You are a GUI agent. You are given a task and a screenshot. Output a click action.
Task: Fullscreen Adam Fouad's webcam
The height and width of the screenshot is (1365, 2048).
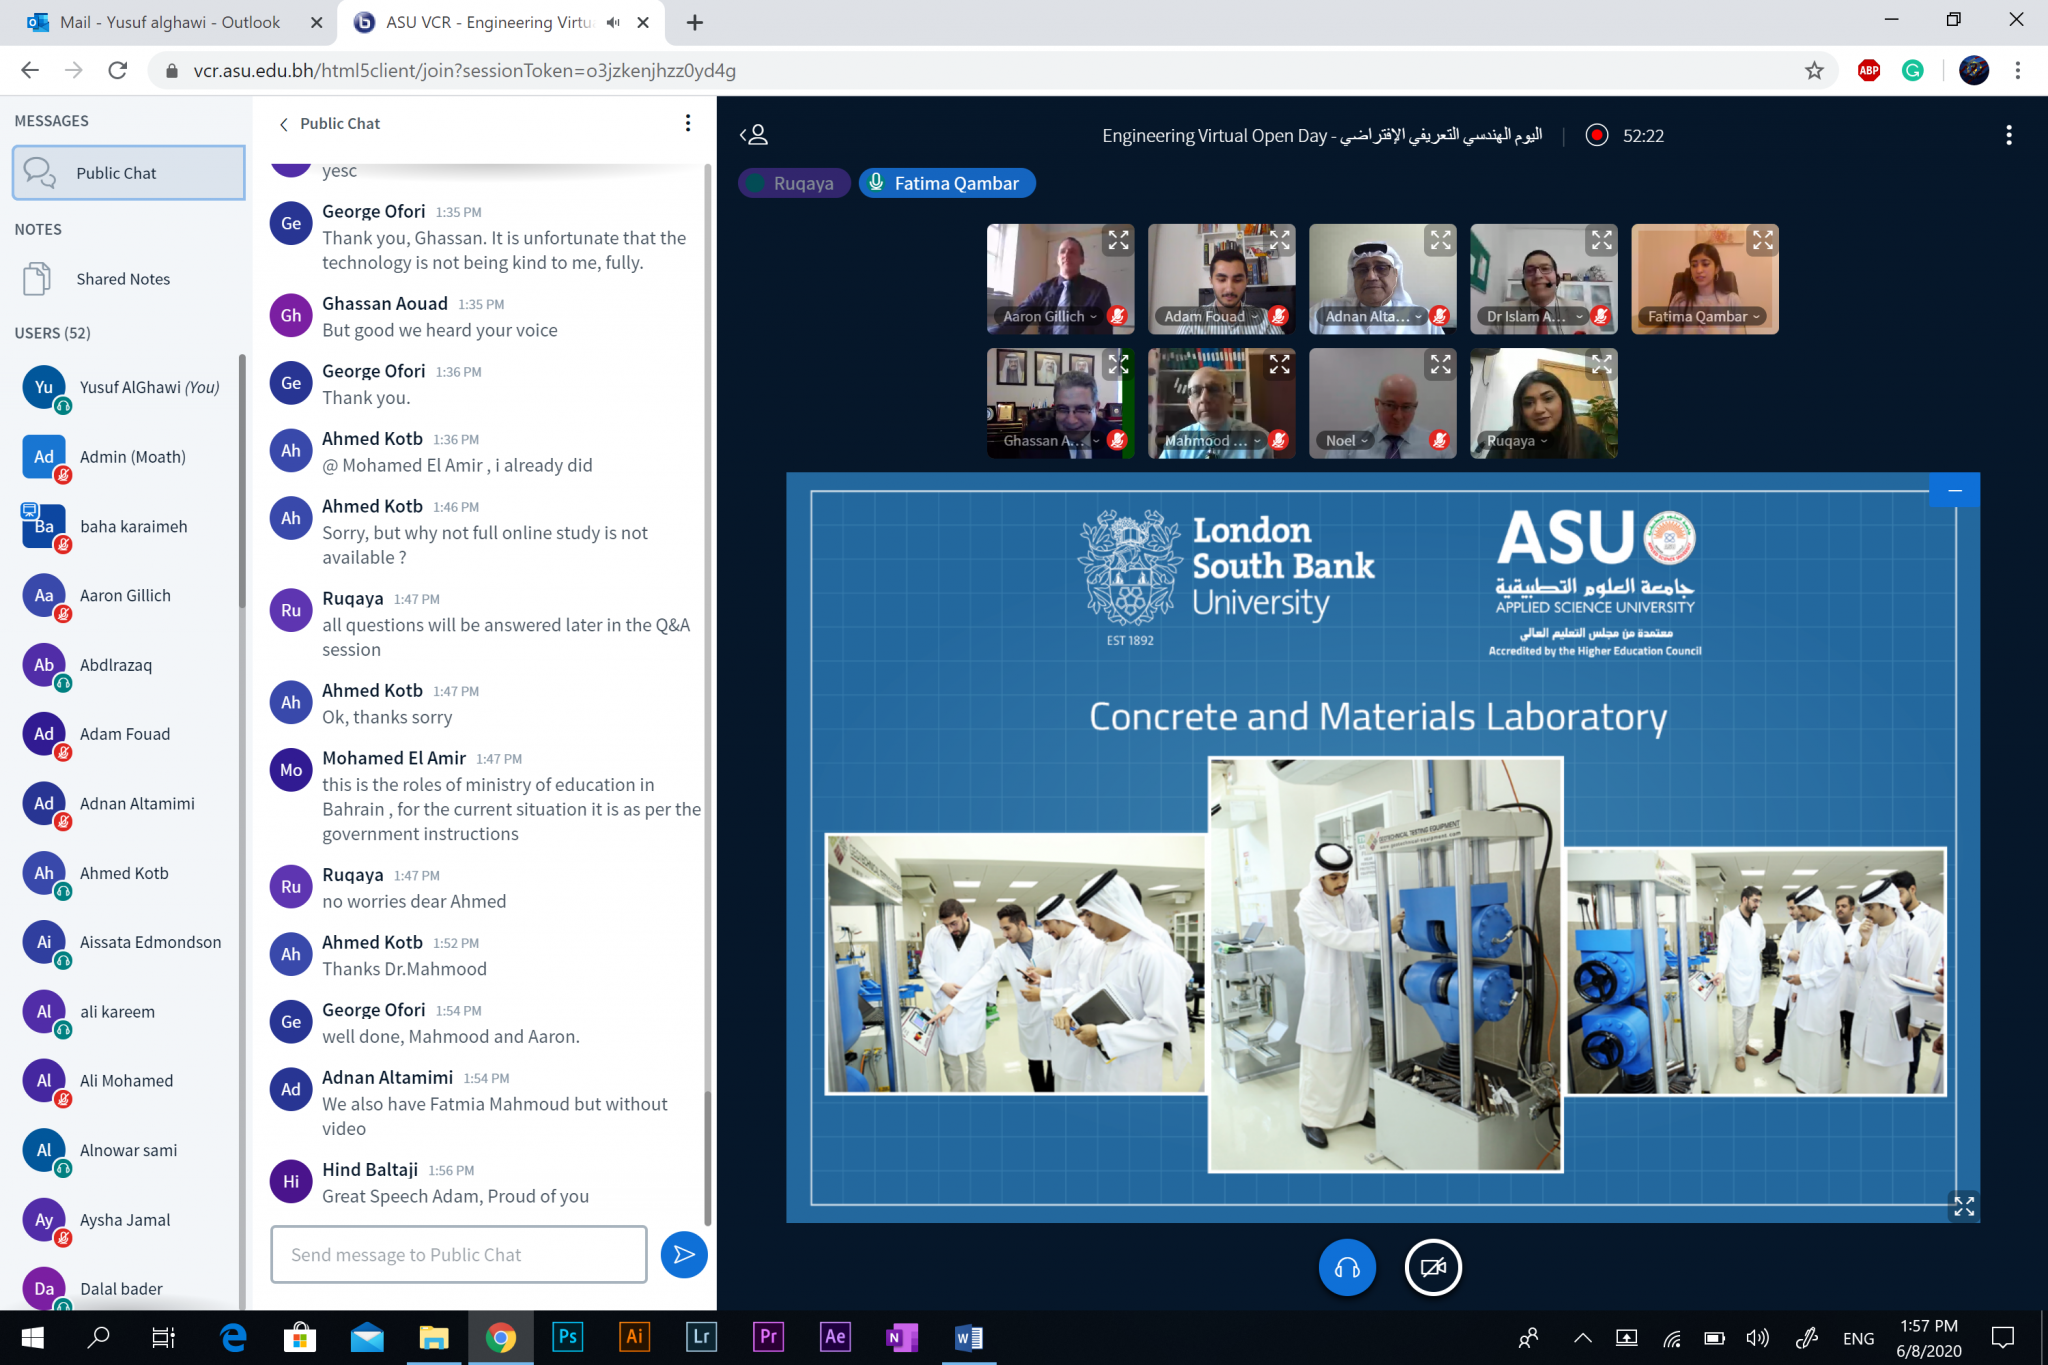click(x=1279, y=240)
